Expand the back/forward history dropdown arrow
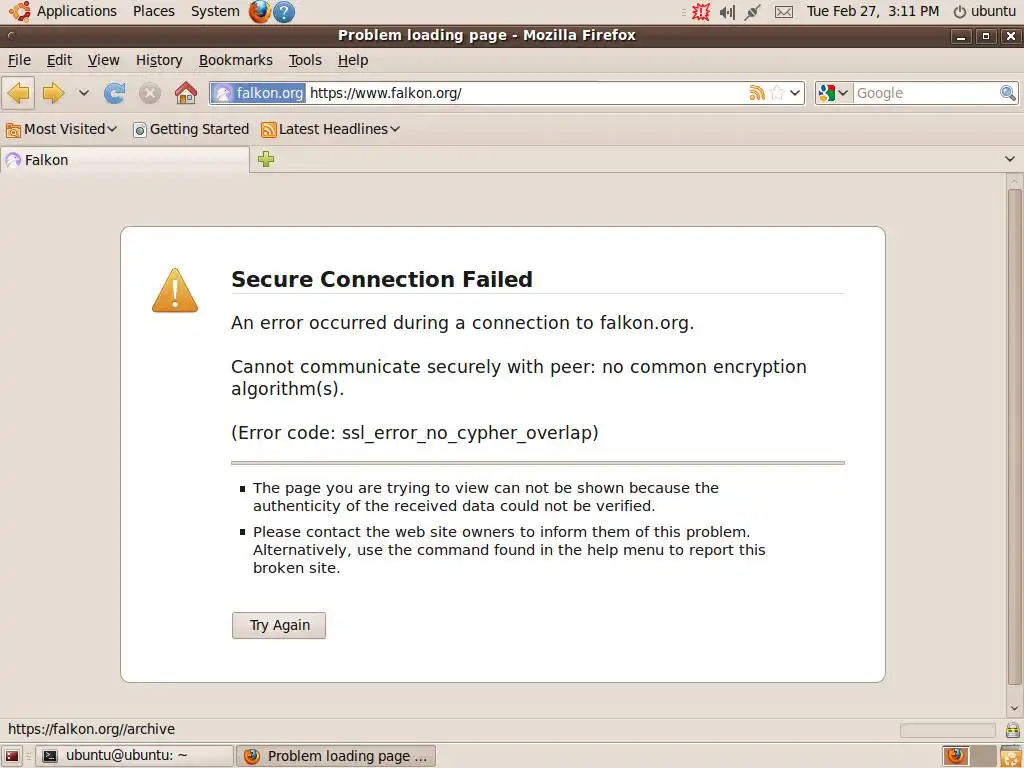The height and width of the screenshot is (768, 1024). pos(84,93)
